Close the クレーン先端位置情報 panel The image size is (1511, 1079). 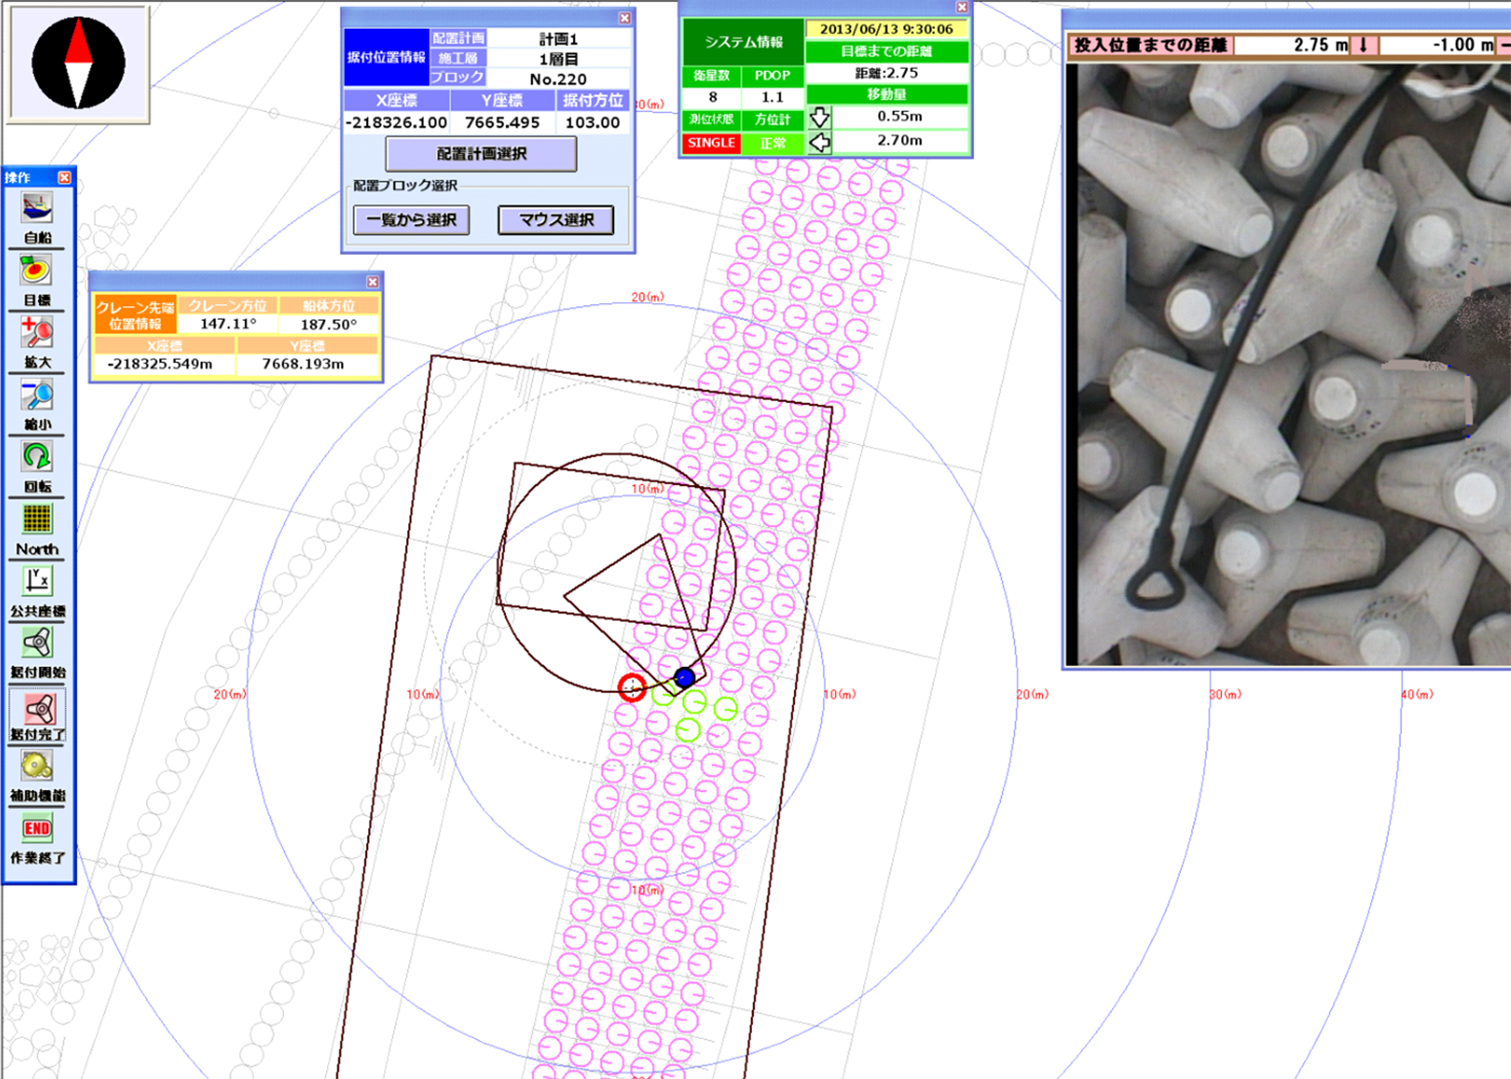[373, 282]
